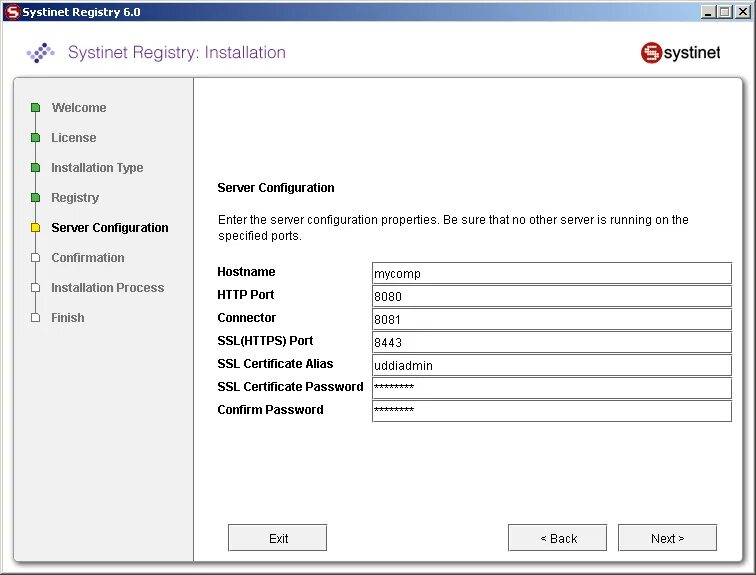Screen dimensions: 756x575
Task: Click the green marker beside License
Action: click(35, 137)
